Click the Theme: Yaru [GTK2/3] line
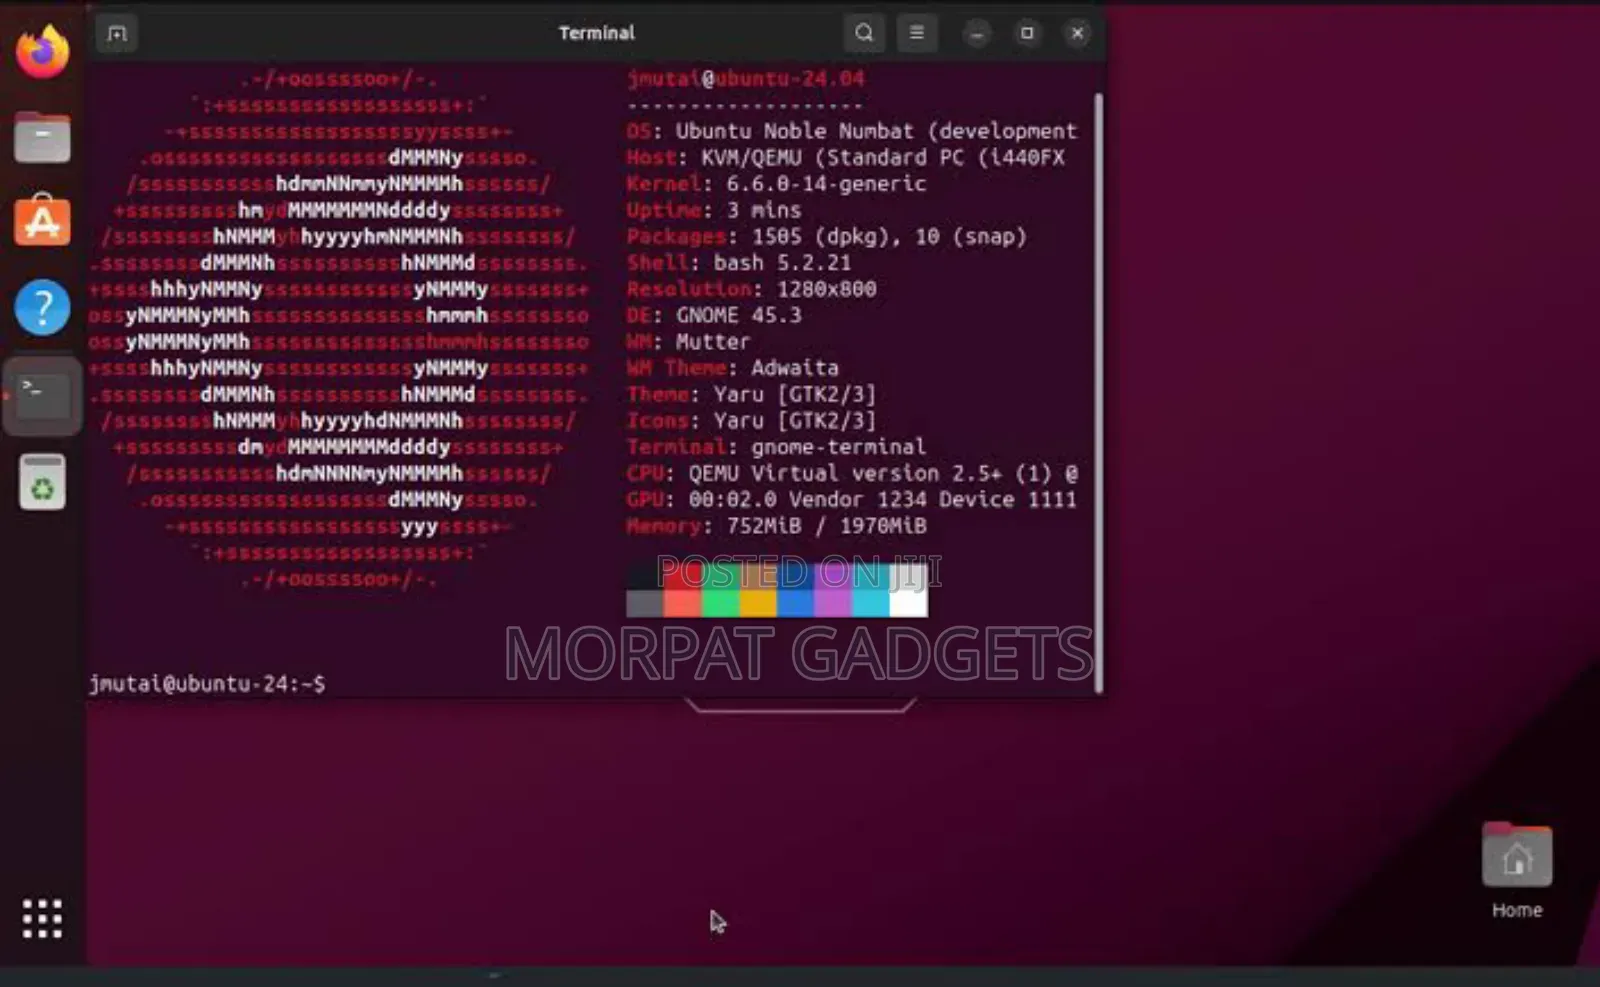Screen dimensions: 1600x987 [751, 394]
